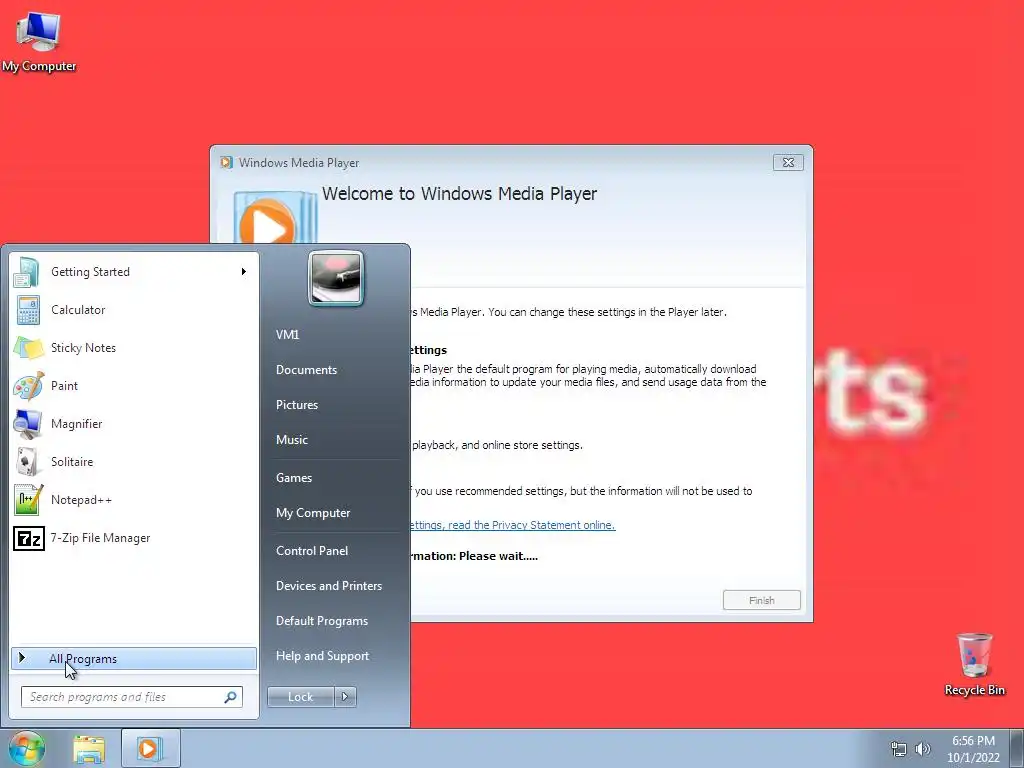The height and width of the screenshot is (768, 1024).
Task: Open Magnifier icon in Start menu
Action: (x=28, y=424)
